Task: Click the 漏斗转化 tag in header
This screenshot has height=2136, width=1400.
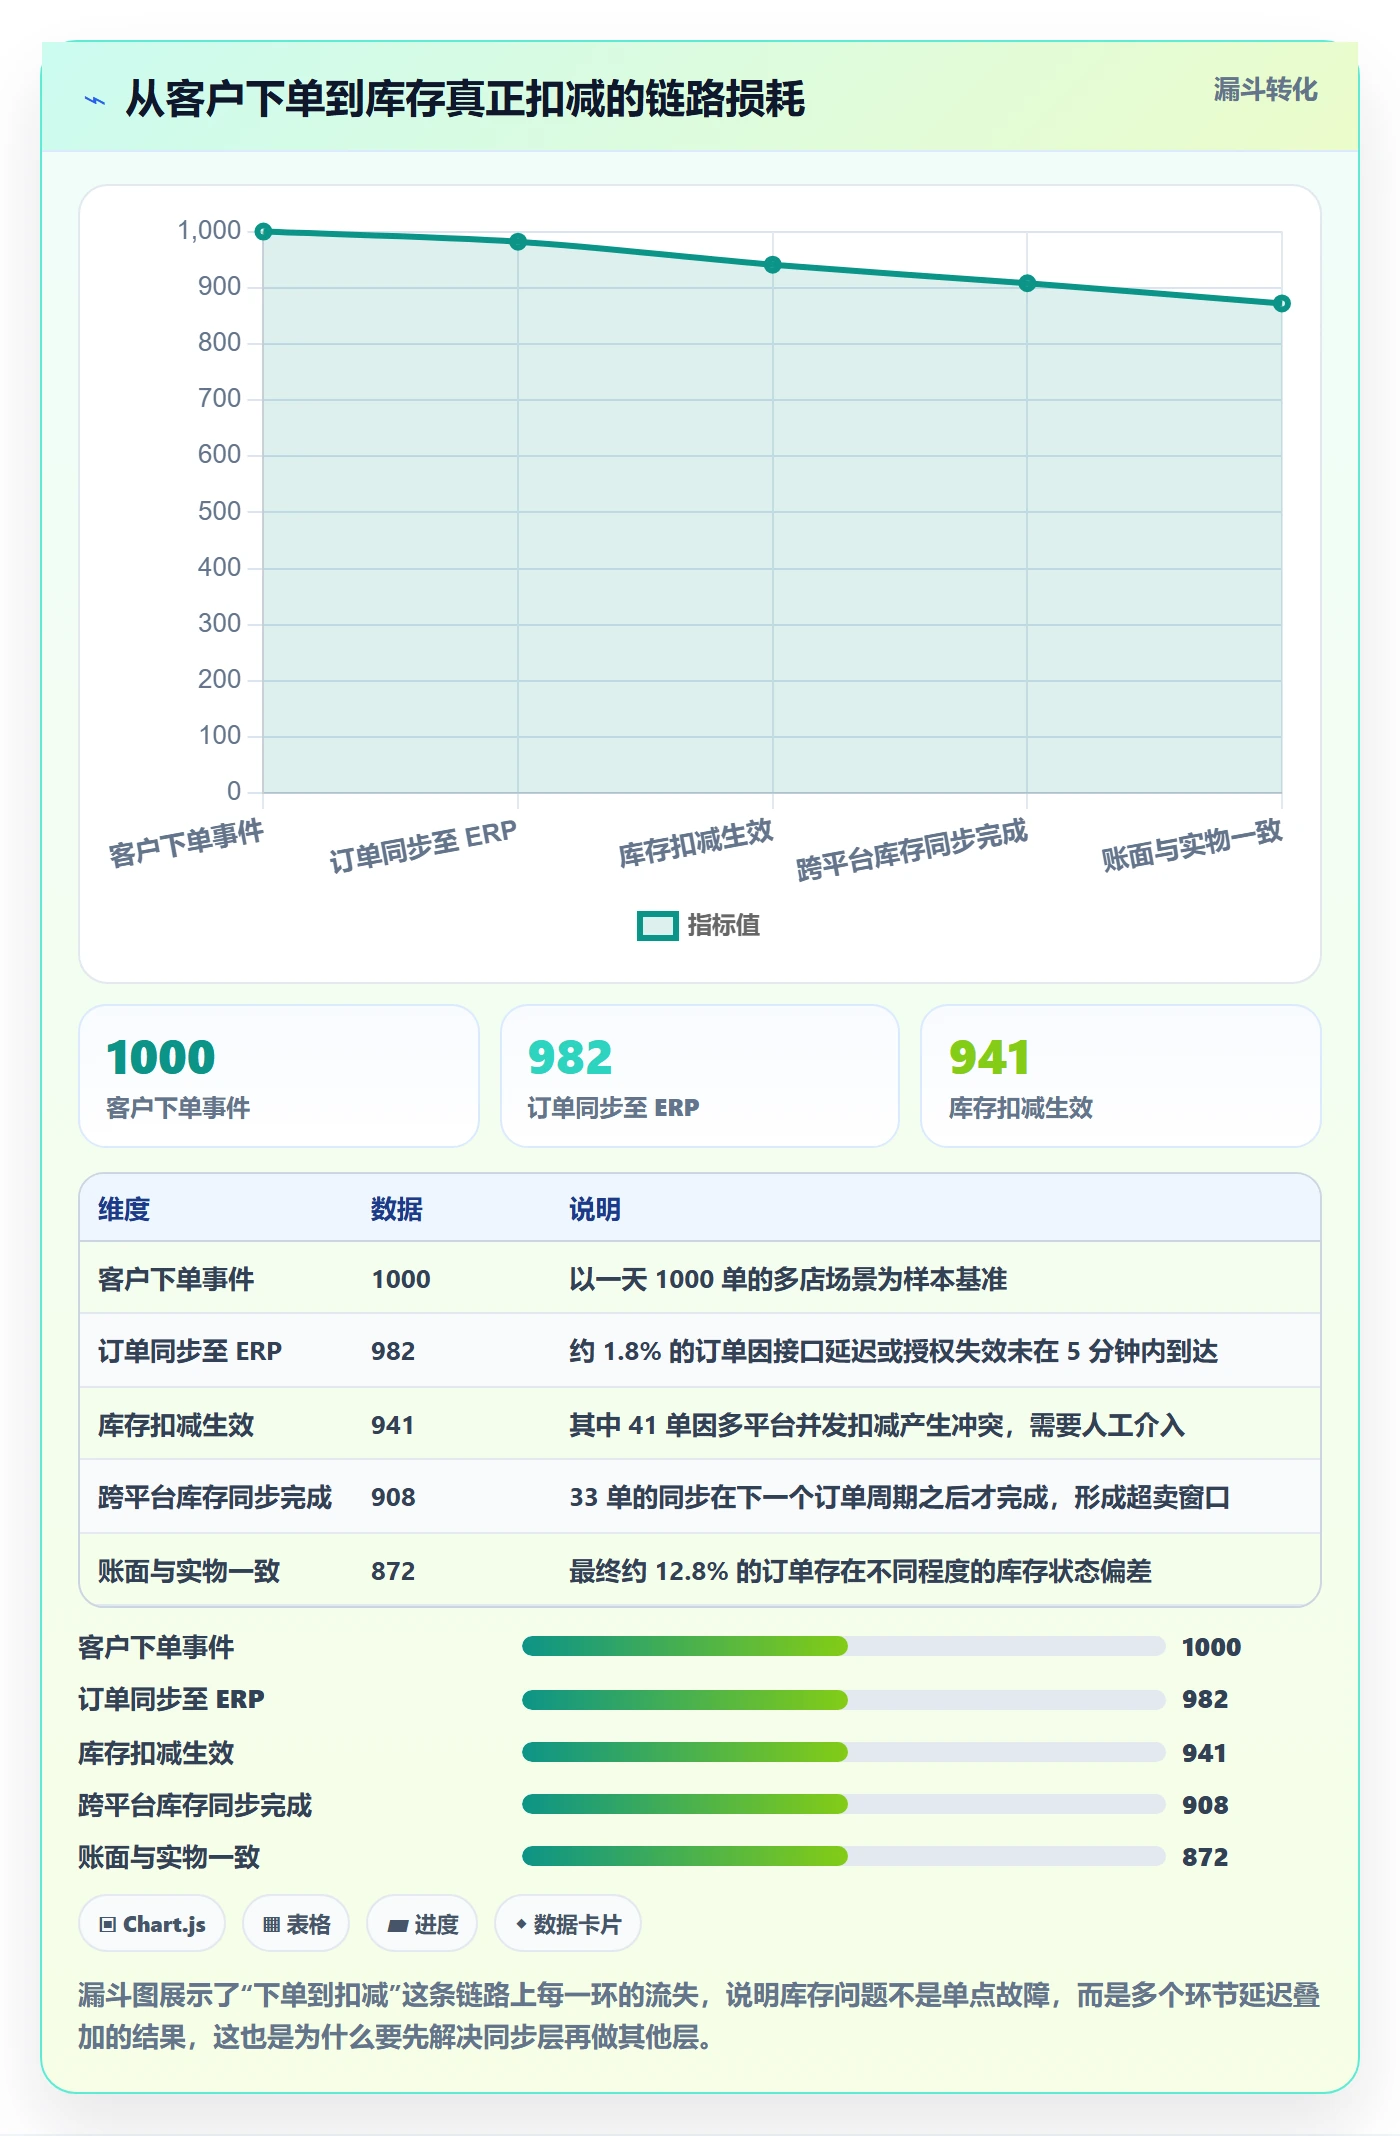Action: (x=1265, y=90)
